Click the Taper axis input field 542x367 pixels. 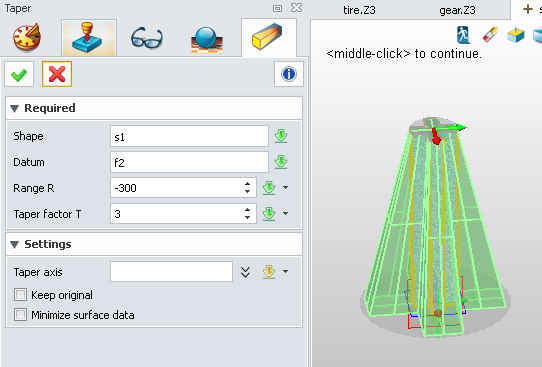tap(171, 272)
